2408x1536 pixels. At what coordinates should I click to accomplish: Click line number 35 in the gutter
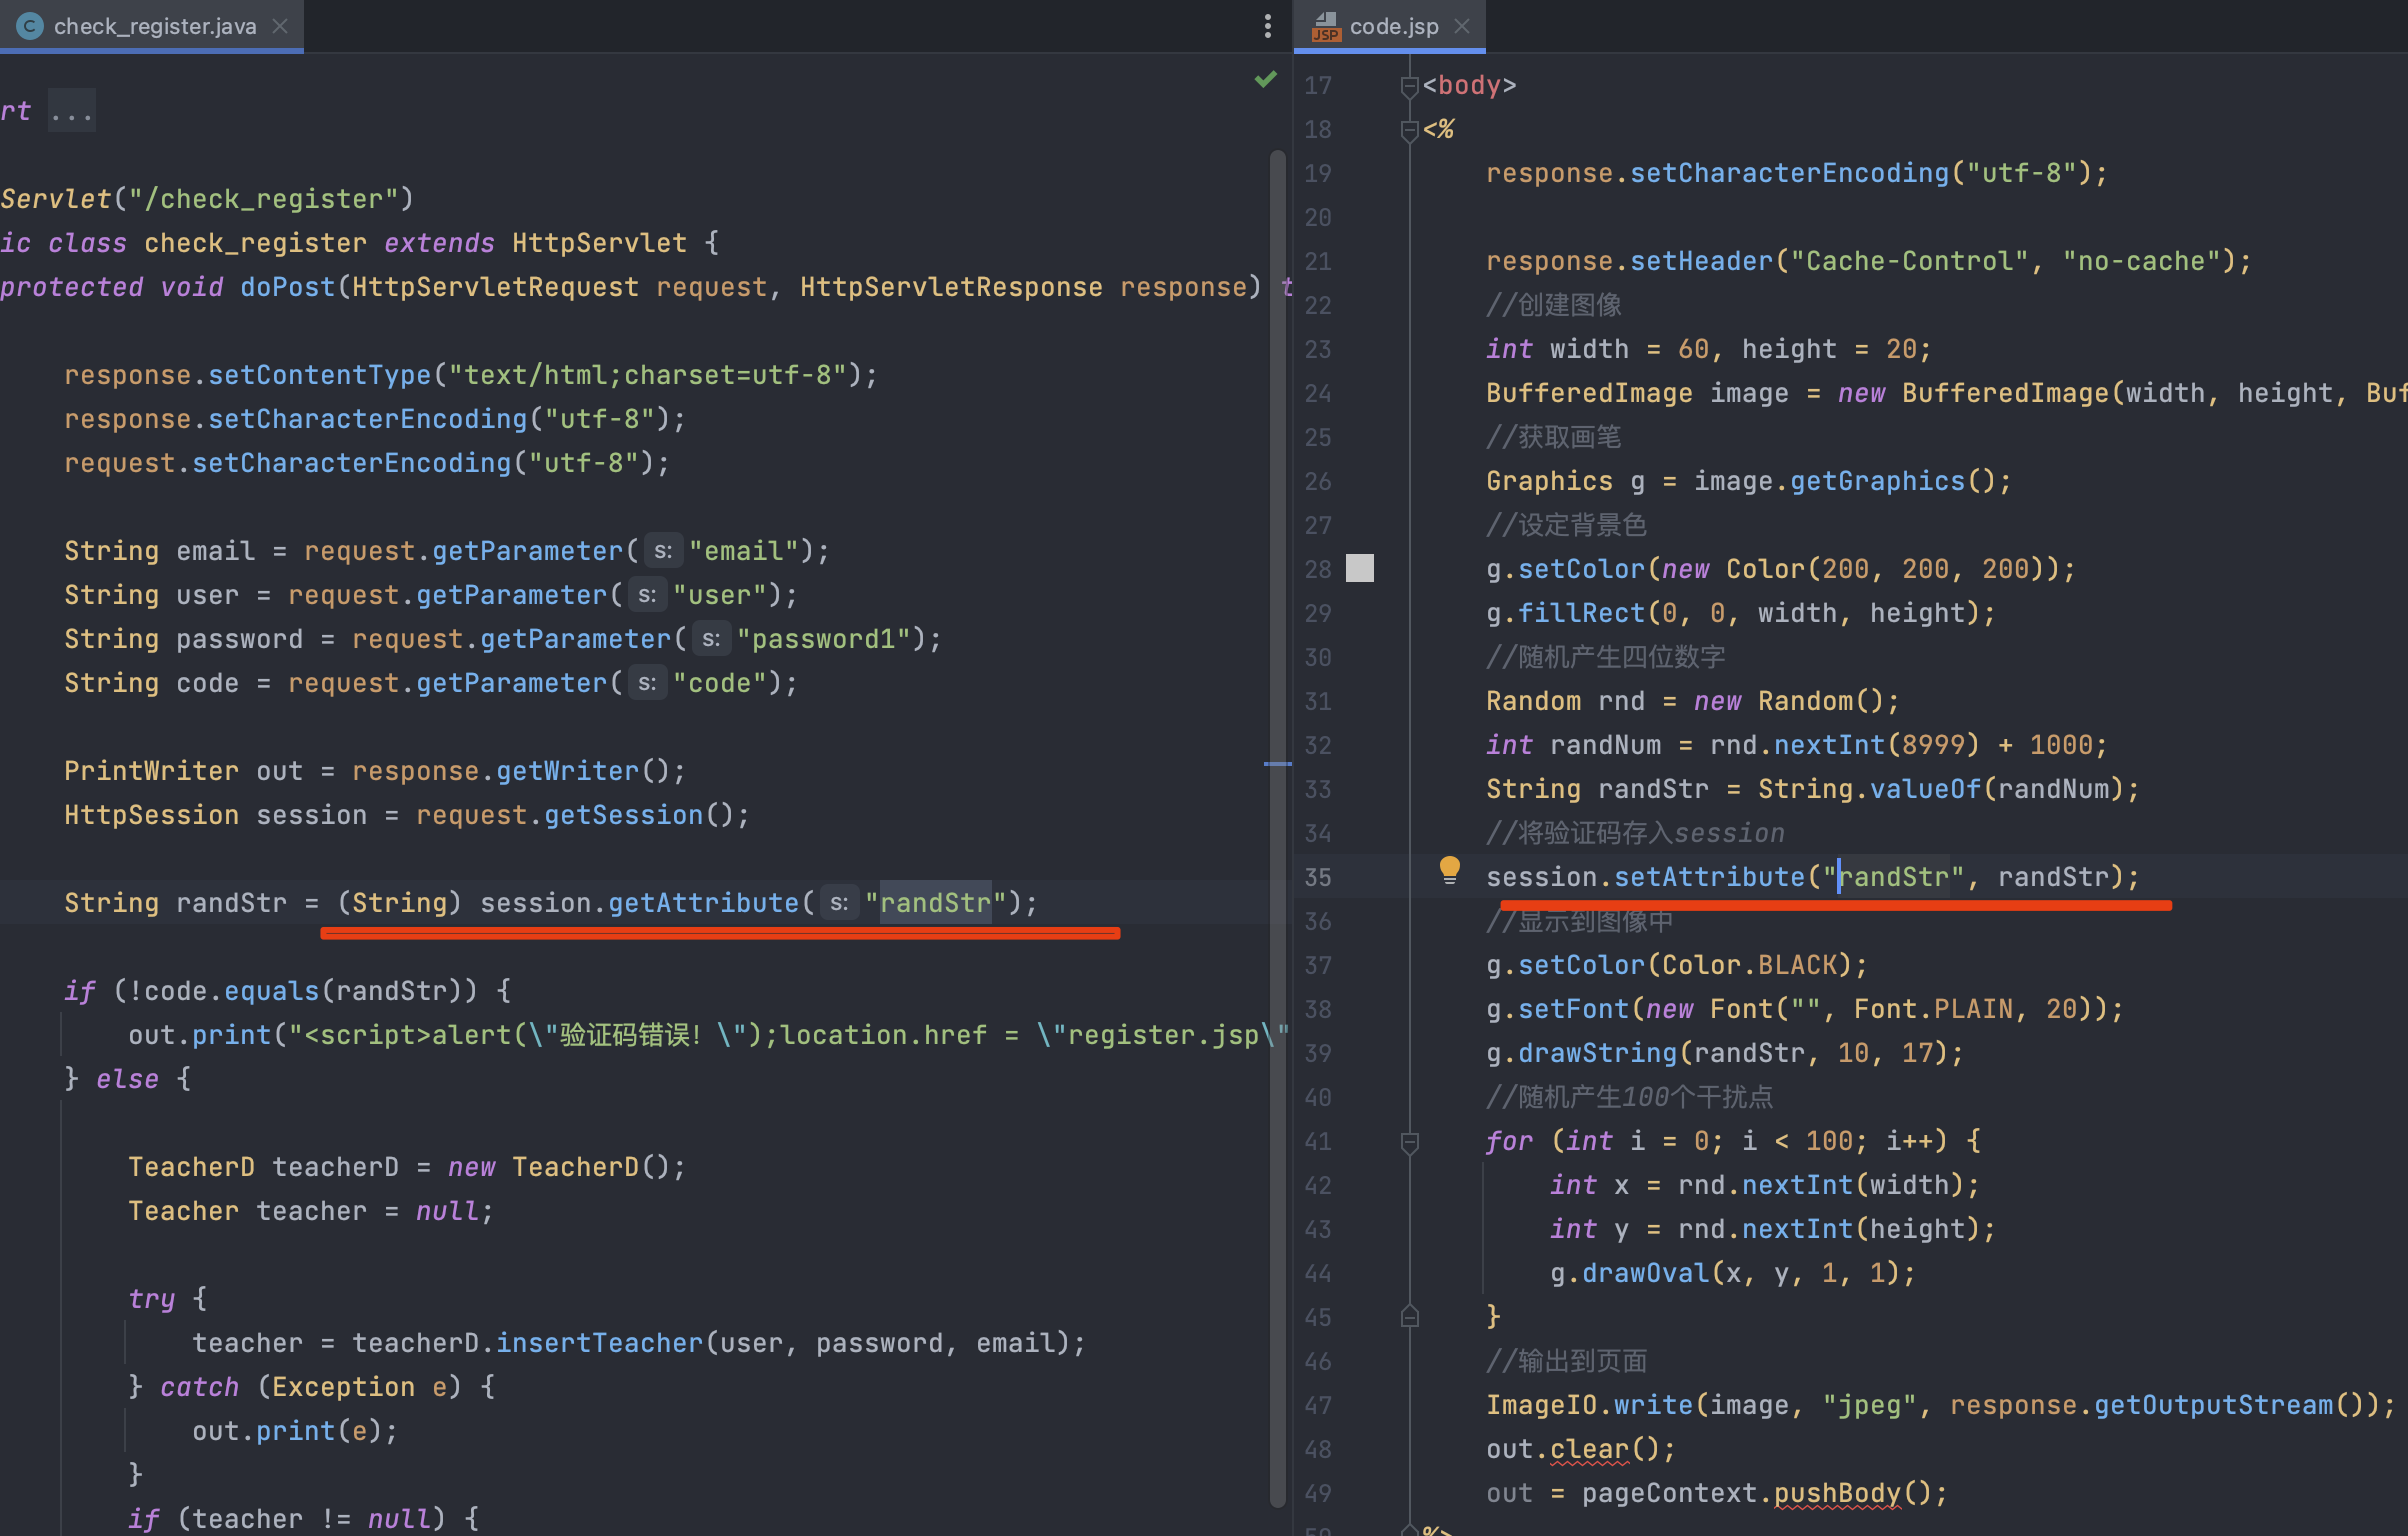point(1317,877)
